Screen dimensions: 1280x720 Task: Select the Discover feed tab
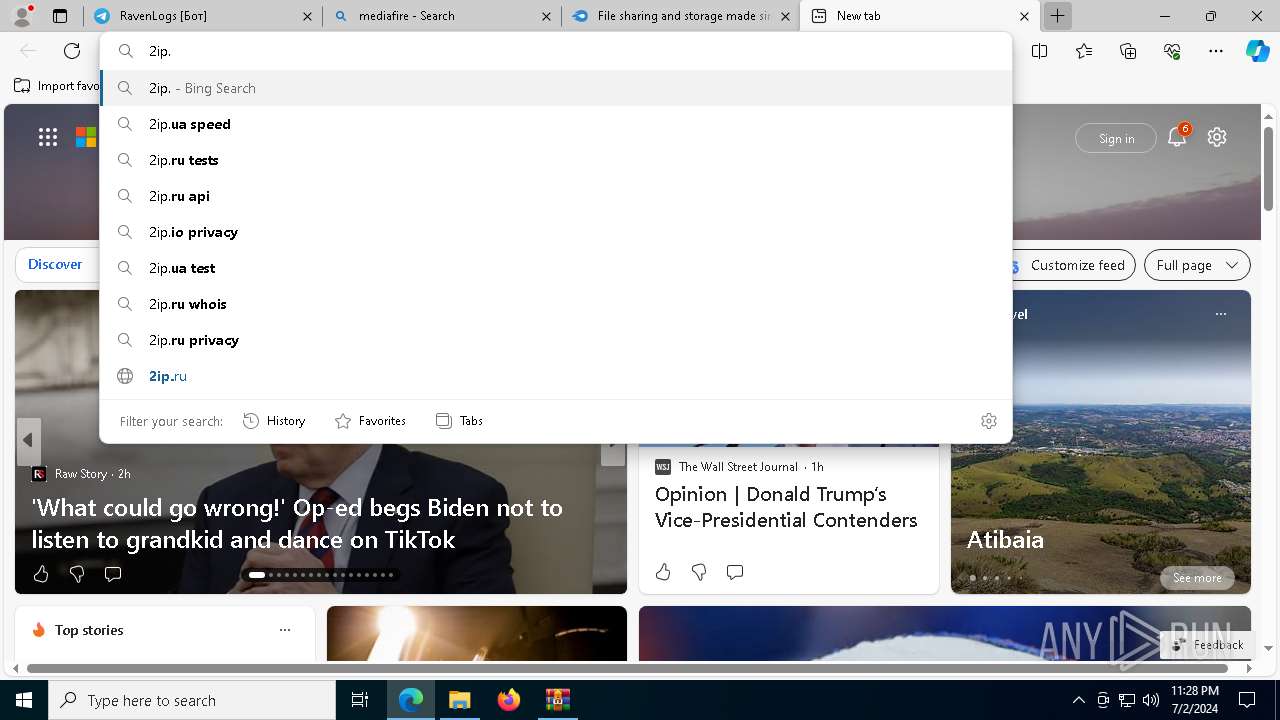click(x=55, y=264)
